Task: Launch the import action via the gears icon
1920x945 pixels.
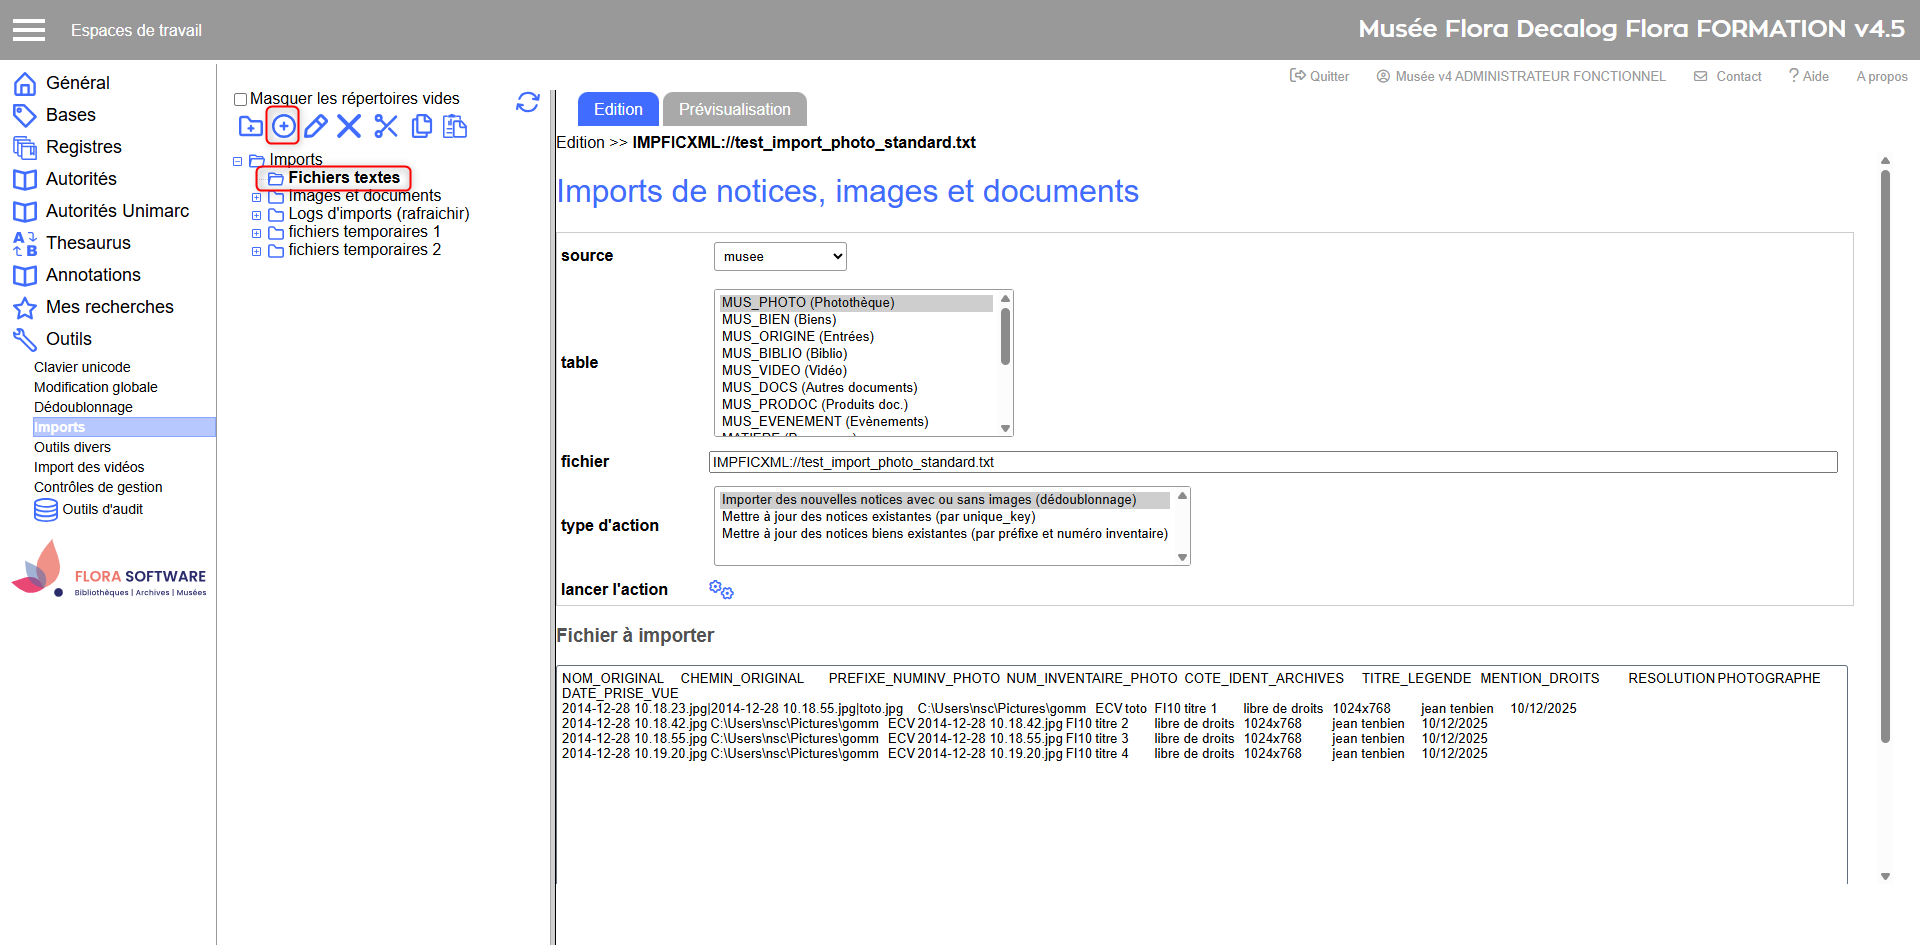Action: [721, 590]
